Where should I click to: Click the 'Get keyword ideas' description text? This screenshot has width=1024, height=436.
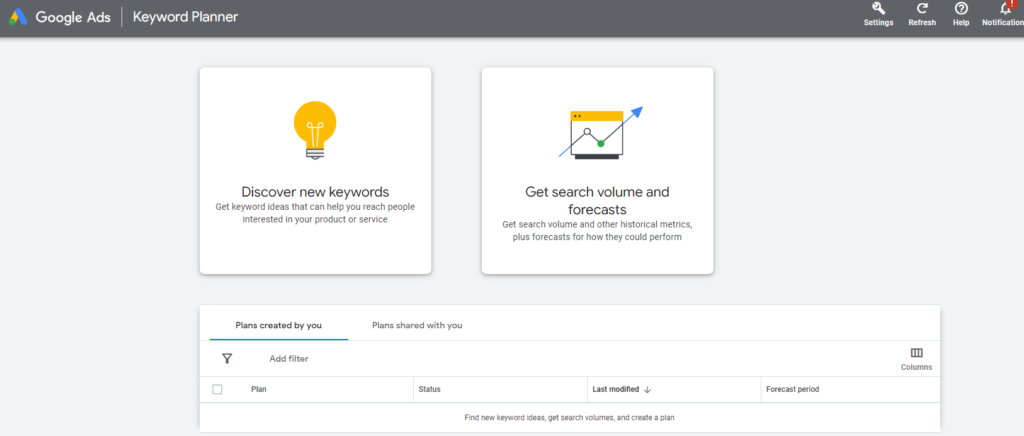pos(315,213)
